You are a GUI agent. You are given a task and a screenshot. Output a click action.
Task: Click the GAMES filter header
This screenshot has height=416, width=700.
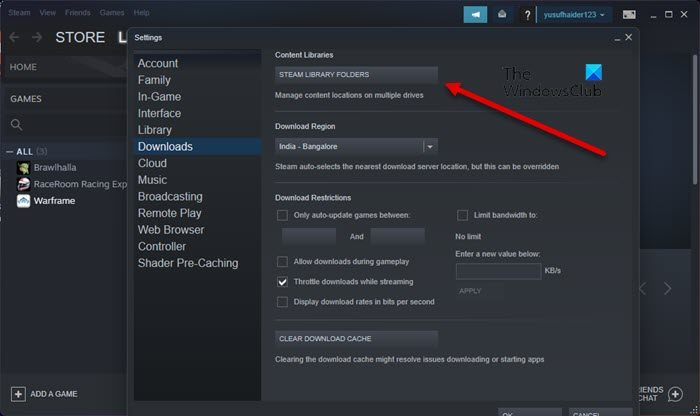click(26, 99)
